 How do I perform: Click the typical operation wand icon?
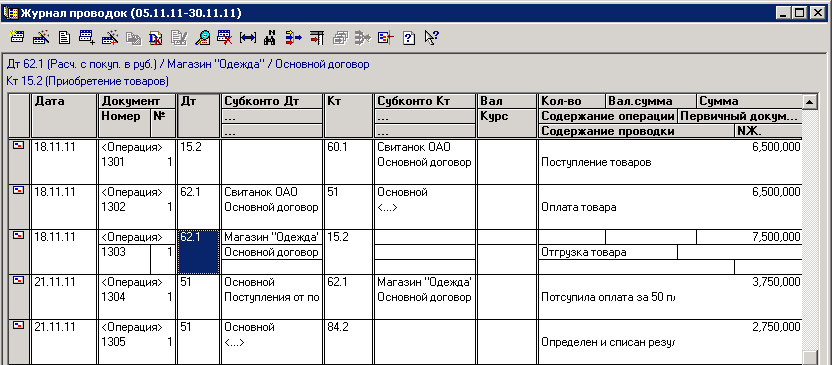[40, 38]
